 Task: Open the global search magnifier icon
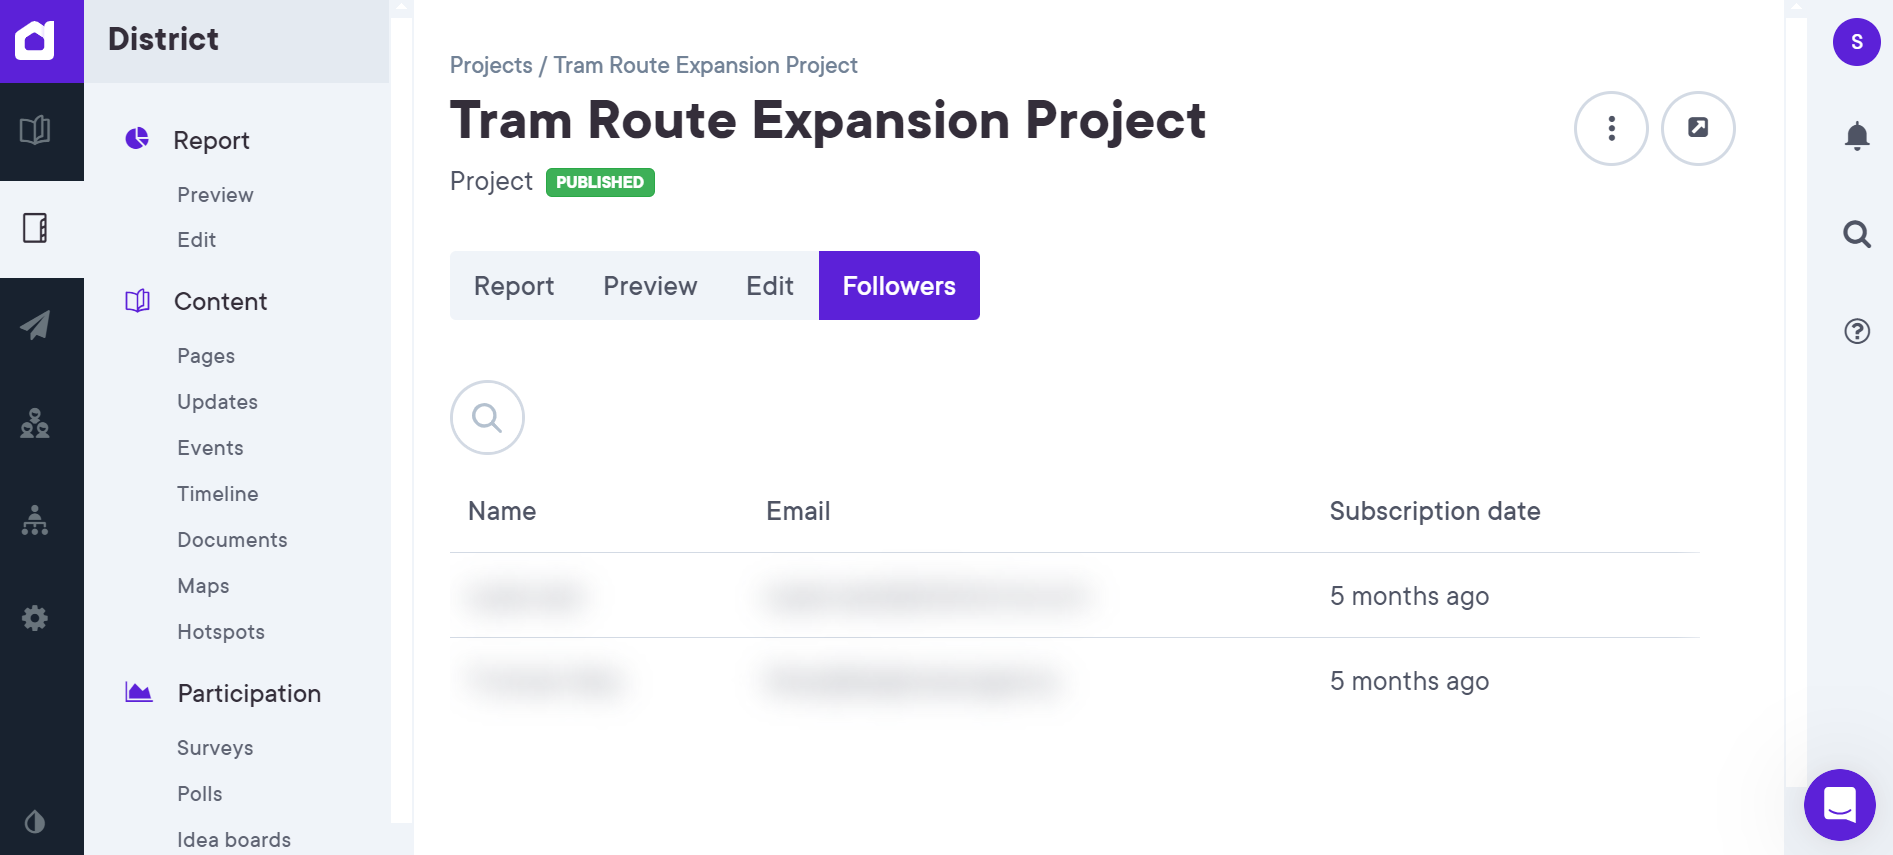tap(1856, 234)
